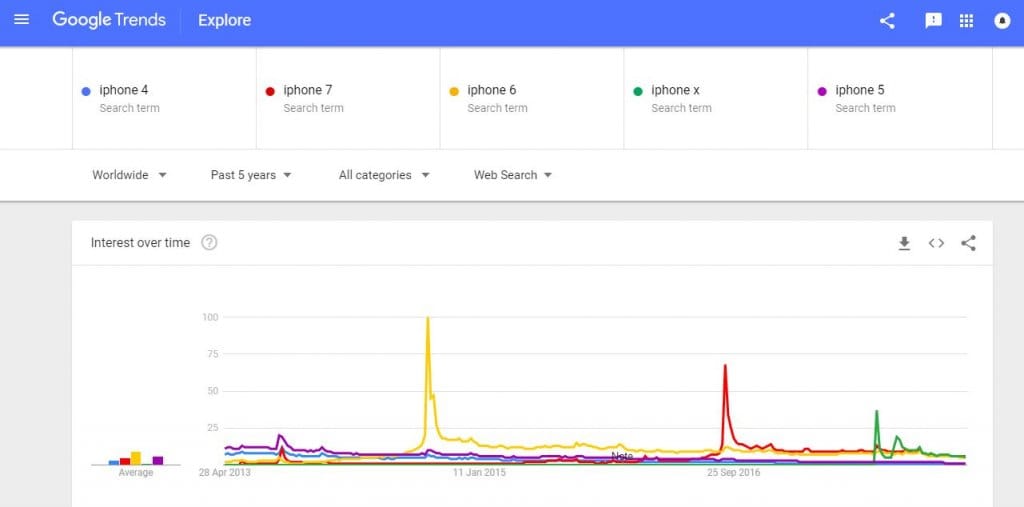The image size is (1024, 507).
Task: Expand the Past 5 years dropdown
Action: coord(251,175)
